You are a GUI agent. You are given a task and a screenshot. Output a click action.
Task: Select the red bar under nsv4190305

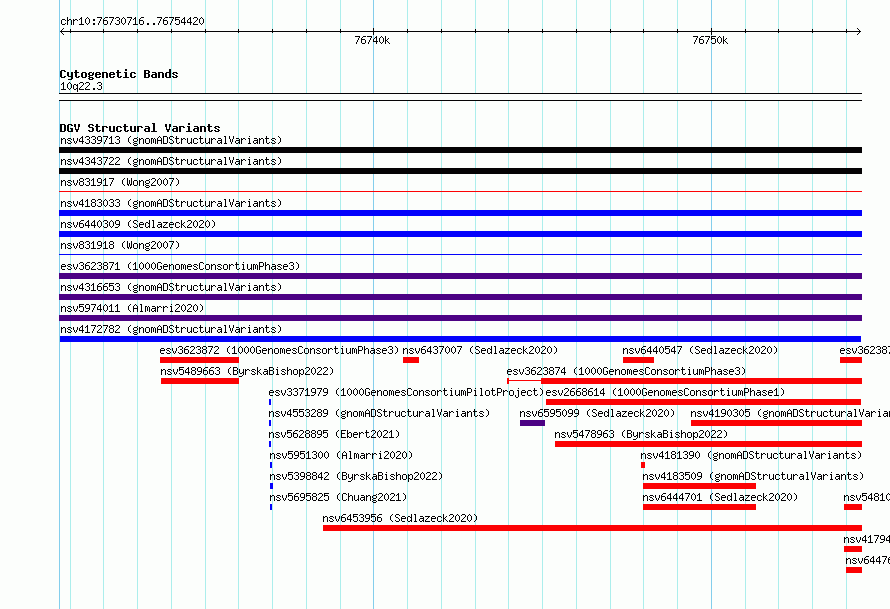pos(776,423)
